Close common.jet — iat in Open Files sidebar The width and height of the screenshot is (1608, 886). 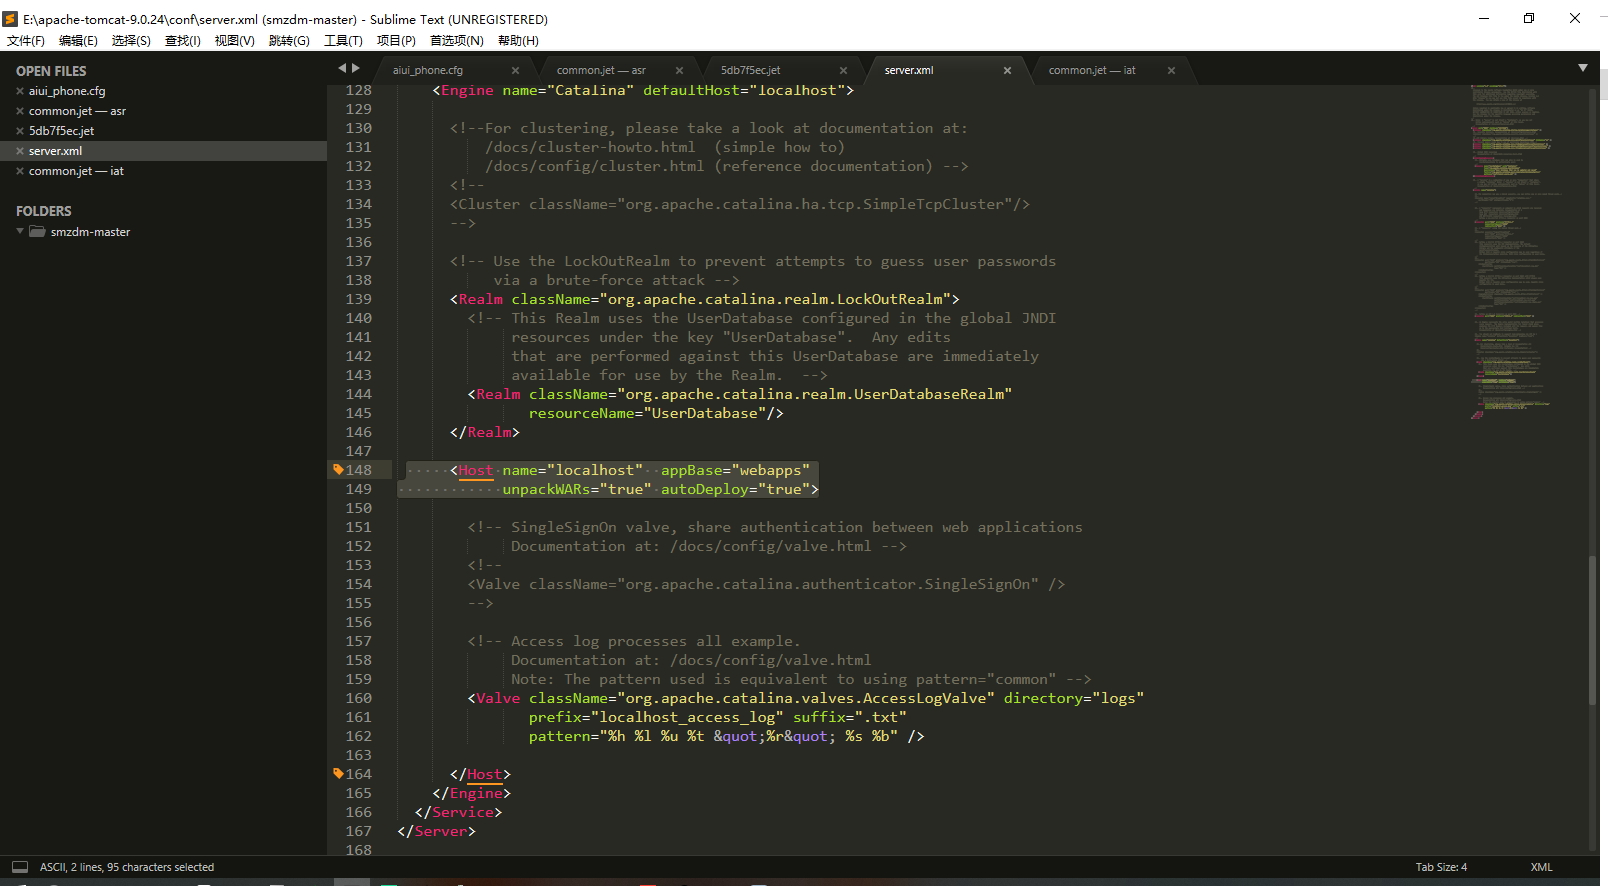(20, 171)
